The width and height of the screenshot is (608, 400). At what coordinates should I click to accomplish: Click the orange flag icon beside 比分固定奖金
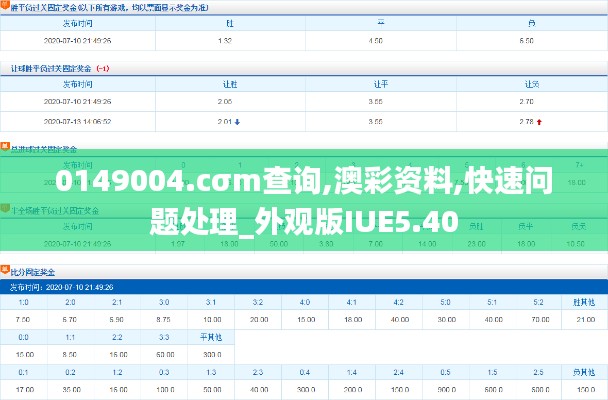coord(5,270)
